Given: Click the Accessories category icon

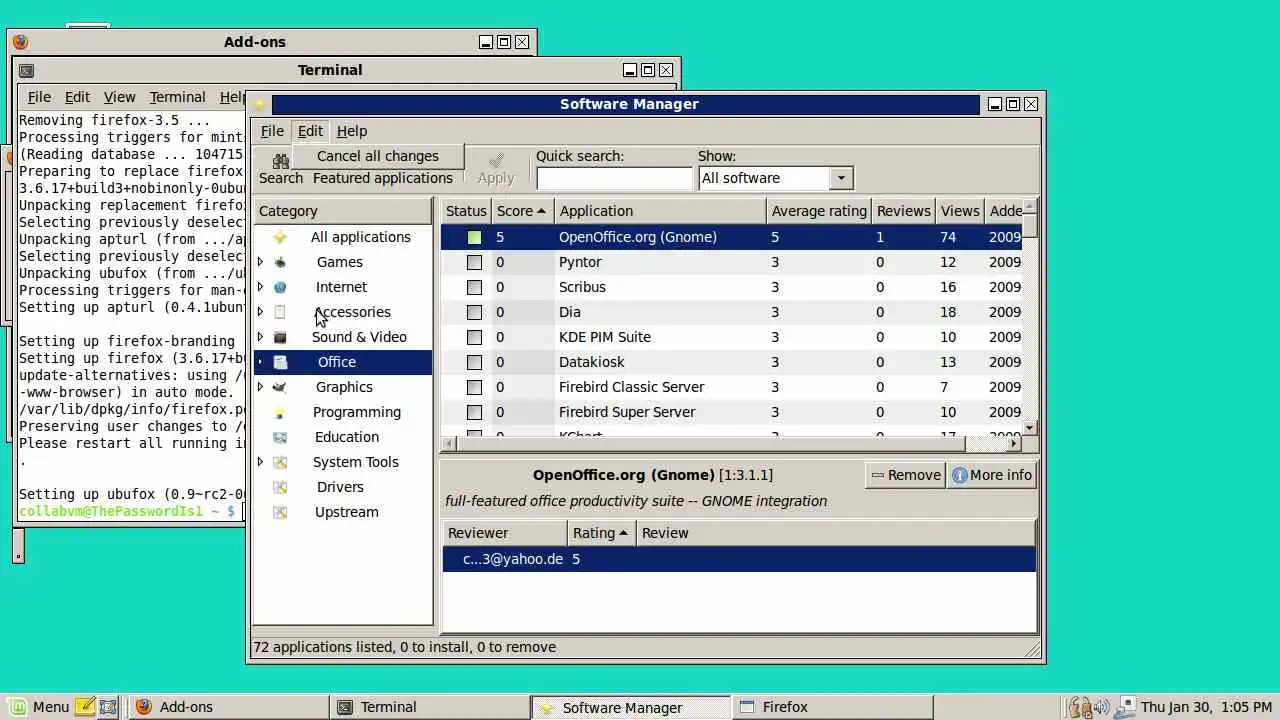Looking at the screenshot, I should coord(280,312).
